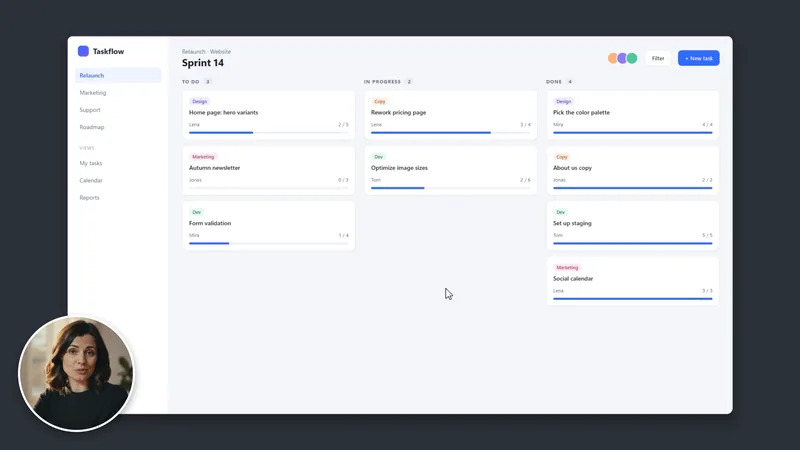Create a new task with New task button
The image size is (800, 450).
[698, 58]
